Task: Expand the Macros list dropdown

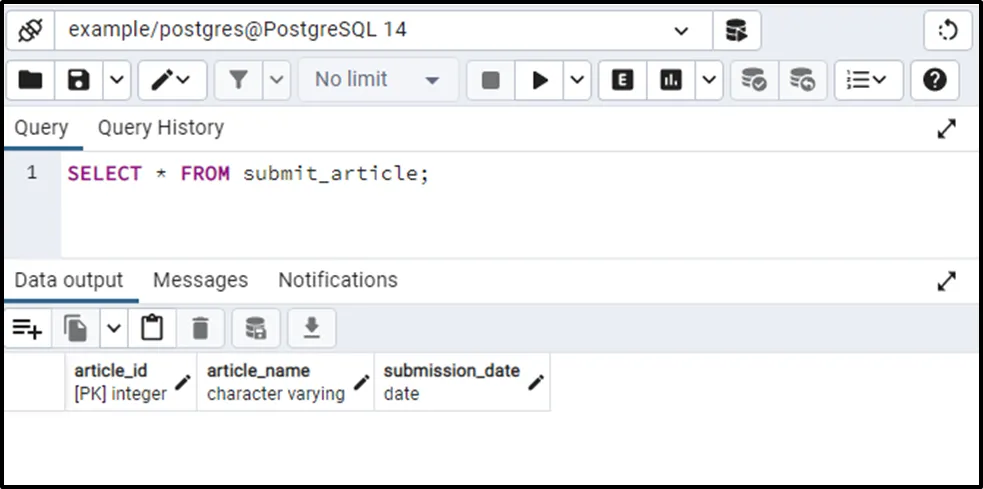Action: coord(868,80)
